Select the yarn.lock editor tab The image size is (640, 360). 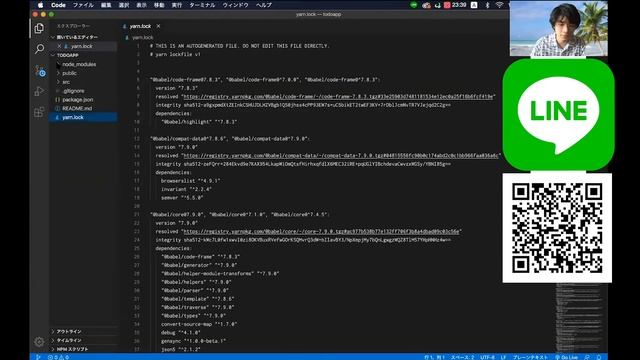click(140, 26)
